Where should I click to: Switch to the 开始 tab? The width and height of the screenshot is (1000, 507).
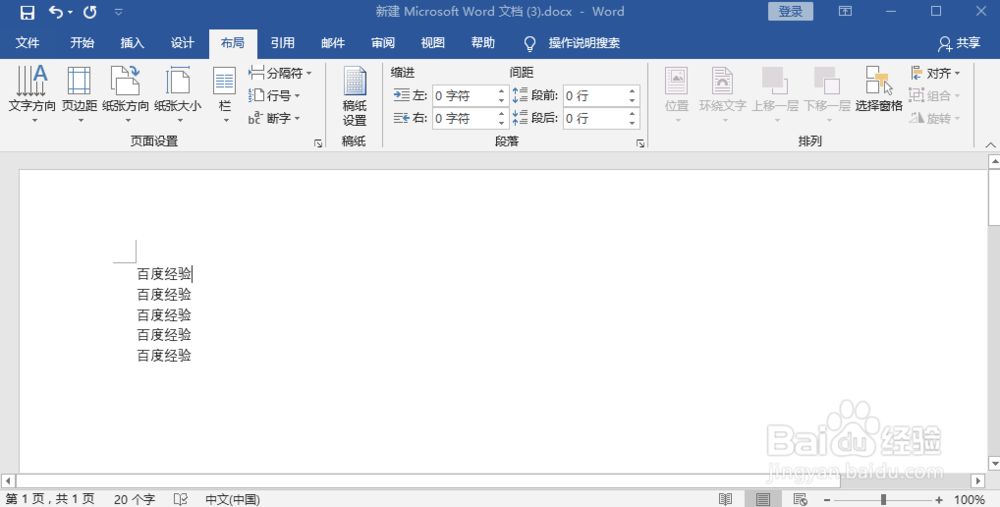coord(82,43)
